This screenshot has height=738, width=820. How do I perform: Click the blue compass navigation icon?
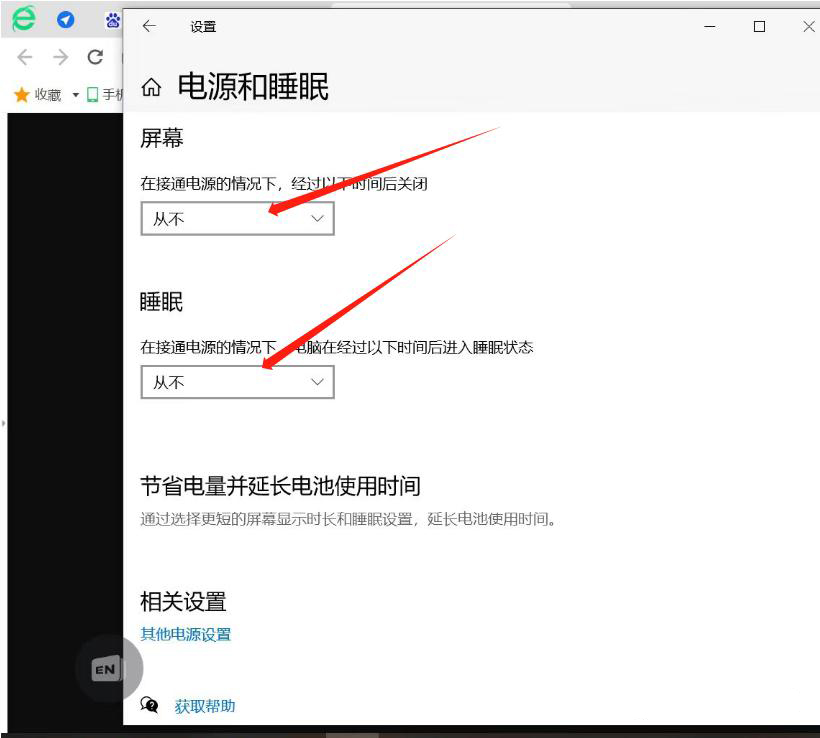pos(65,20)
